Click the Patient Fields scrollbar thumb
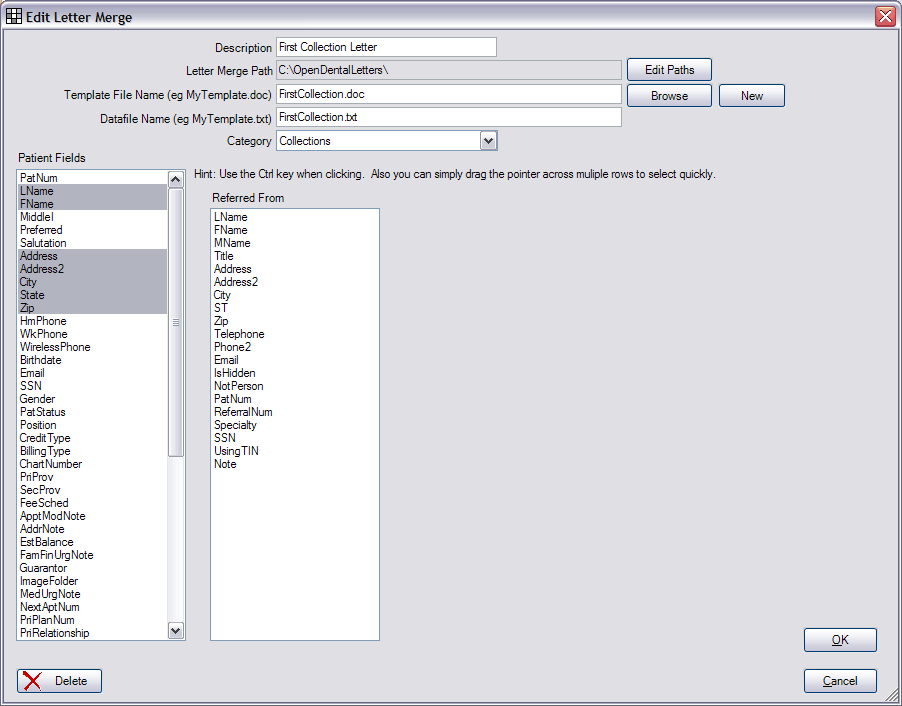 click(176, 322)
